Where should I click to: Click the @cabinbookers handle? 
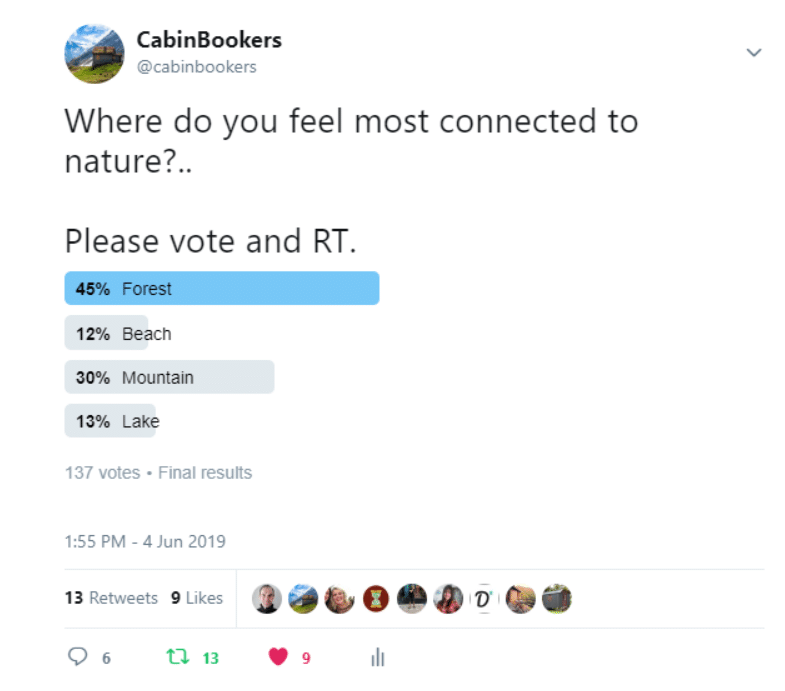(x=197, y=67)
